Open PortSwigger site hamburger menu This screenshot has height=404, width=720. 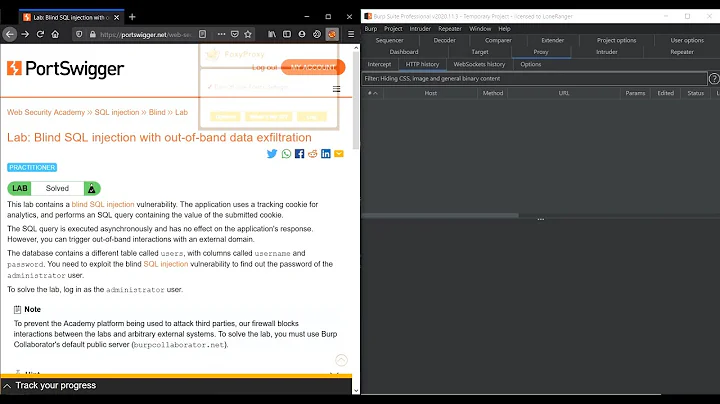[x=337, y=89]
